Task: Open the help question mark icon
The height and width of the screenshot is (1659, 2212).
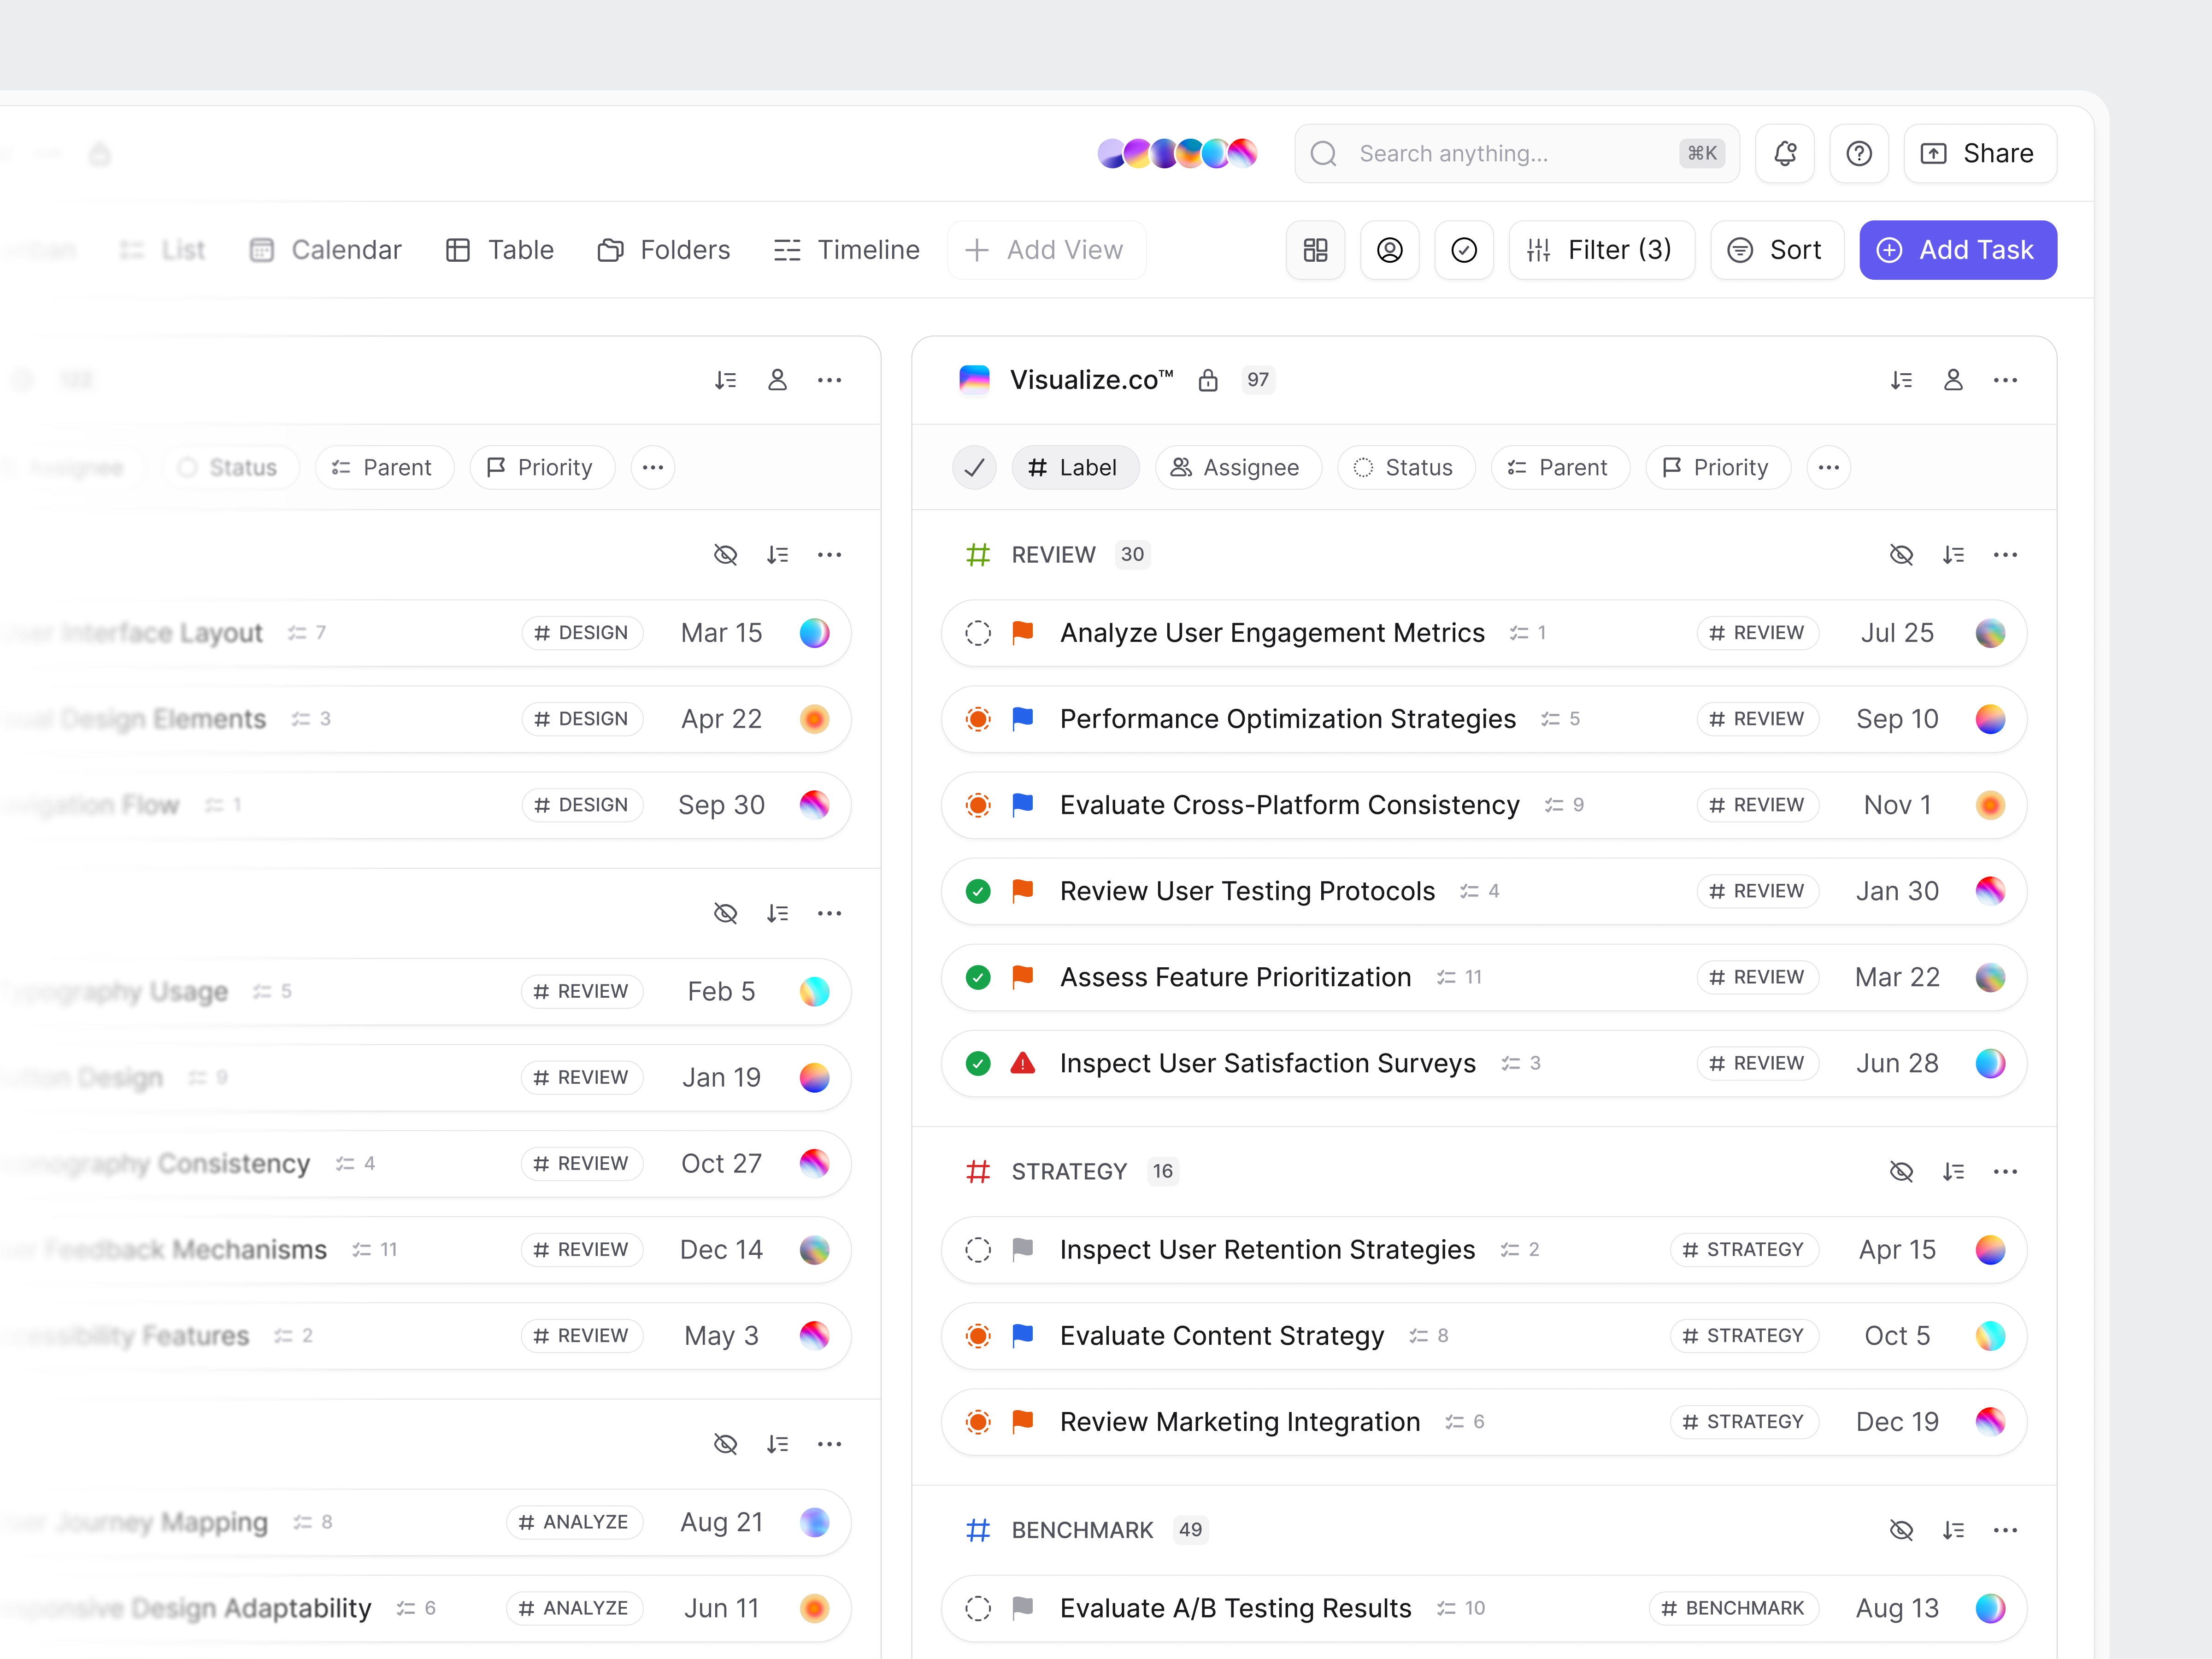Action: (x=1858, y=153)
